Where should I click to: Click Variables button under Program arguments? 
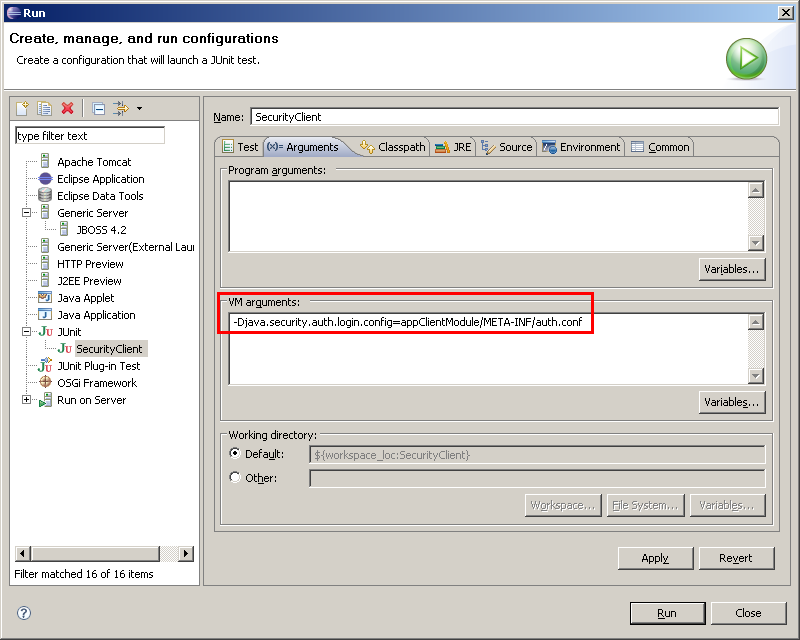coord(732,269)
